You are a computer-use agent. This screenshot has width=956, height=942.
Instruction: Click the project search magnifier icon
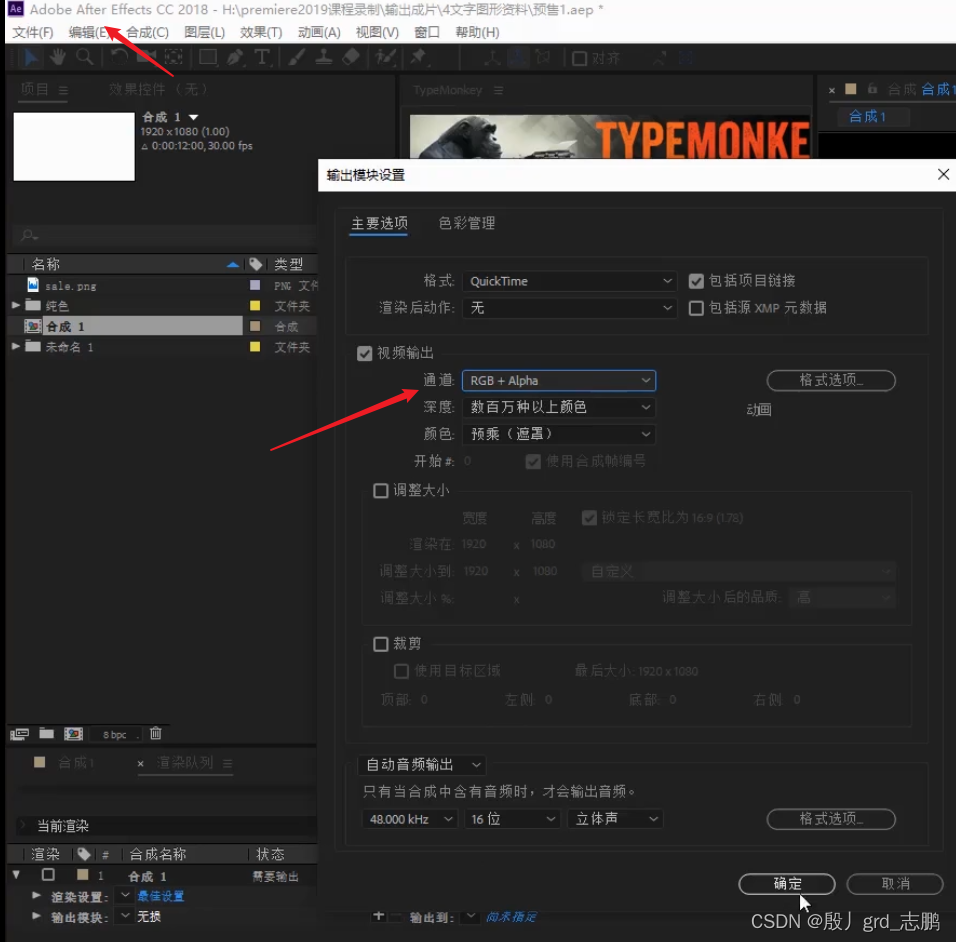tap(29, 235)
